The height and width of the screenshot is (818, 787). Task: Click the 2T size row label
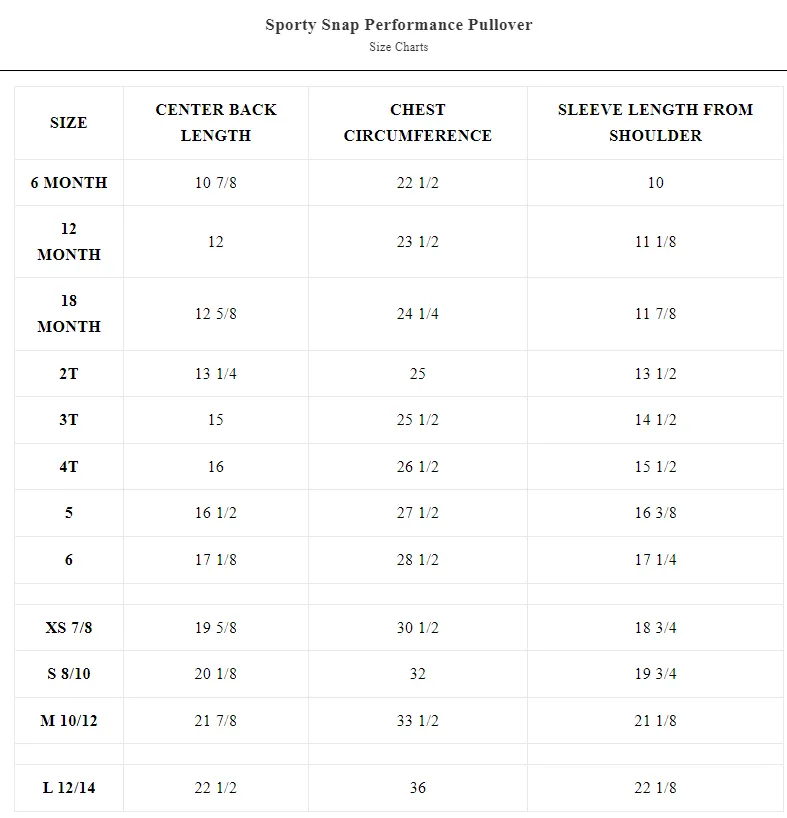pos(69,374)
